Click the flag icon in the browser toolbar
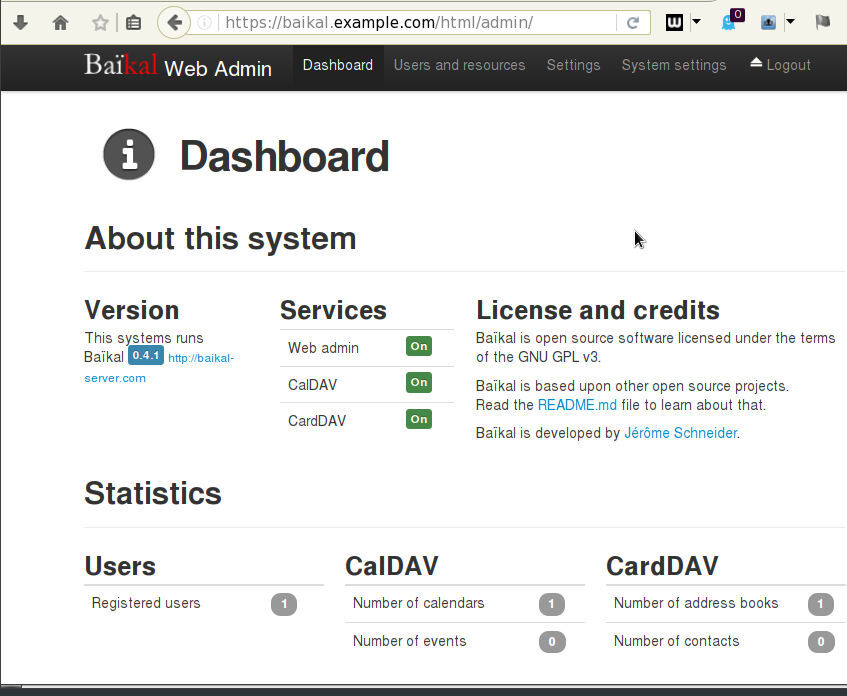 click(822, 22)
